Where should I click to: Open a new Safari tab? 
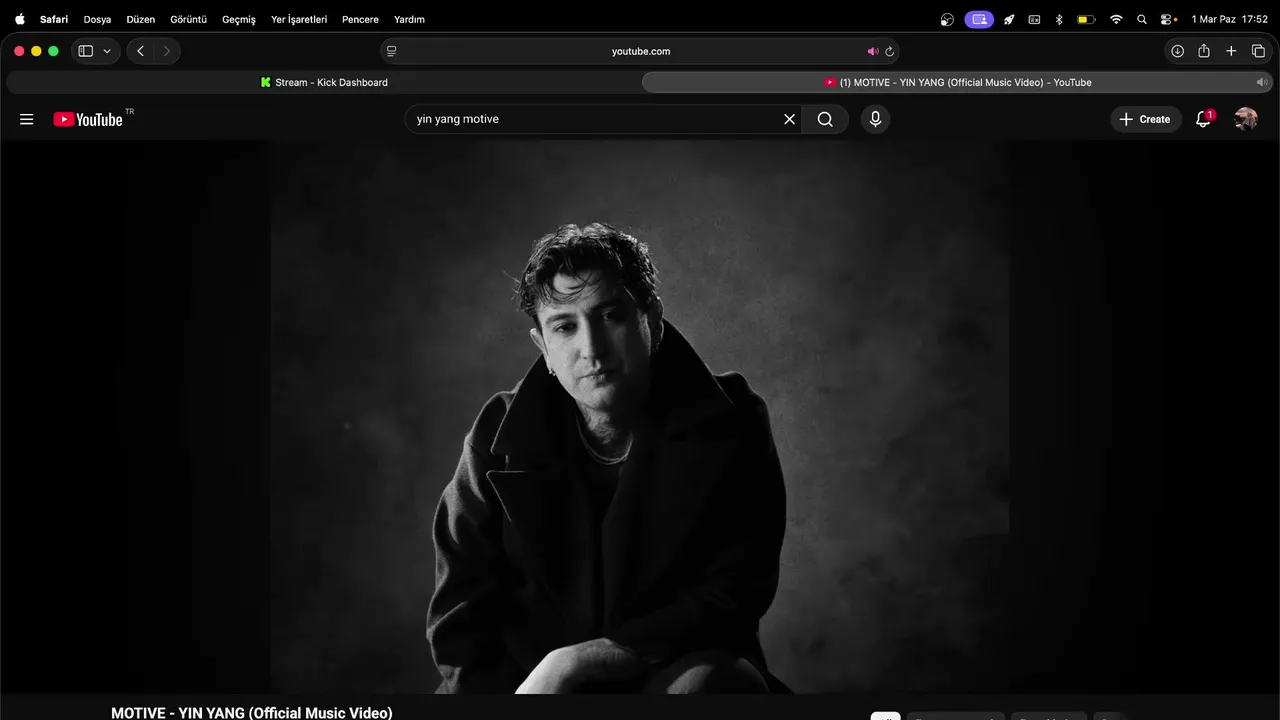point(1231,51)
